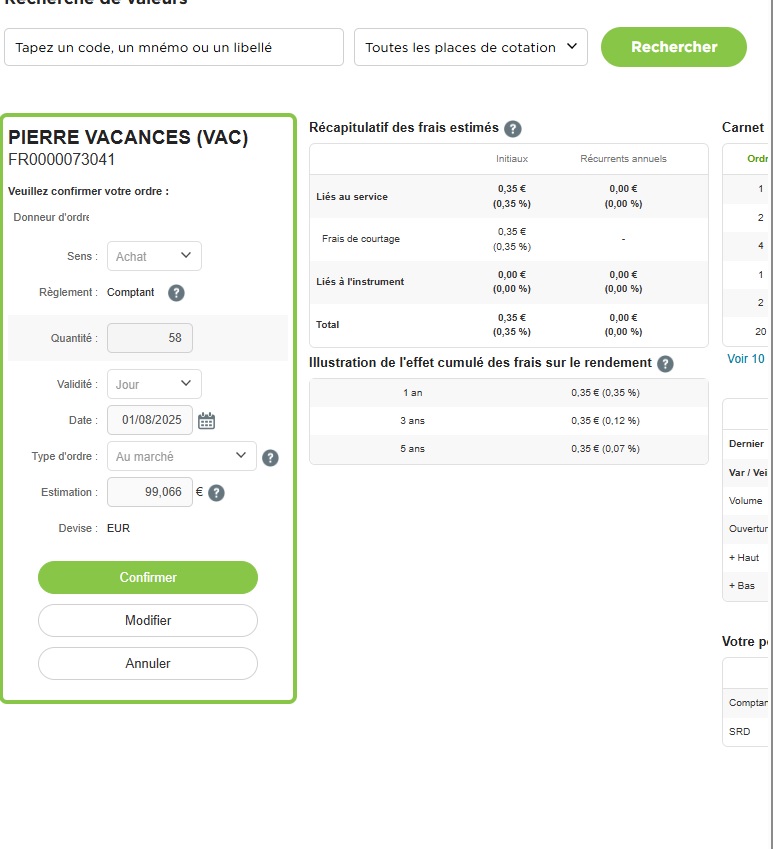Click the Estimation field showing 99,066
The image size is (773, 849).
(150, 492)
